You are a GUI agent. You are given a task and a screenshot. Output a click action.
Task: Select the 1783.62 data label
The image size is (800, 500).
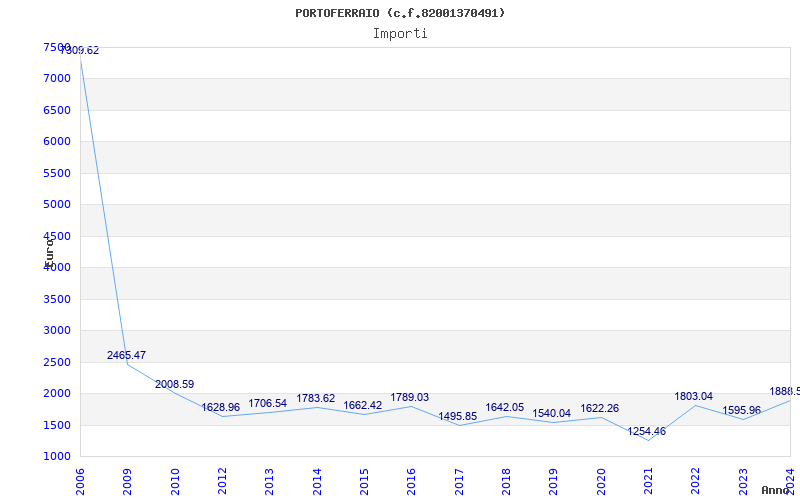[316, 398]
